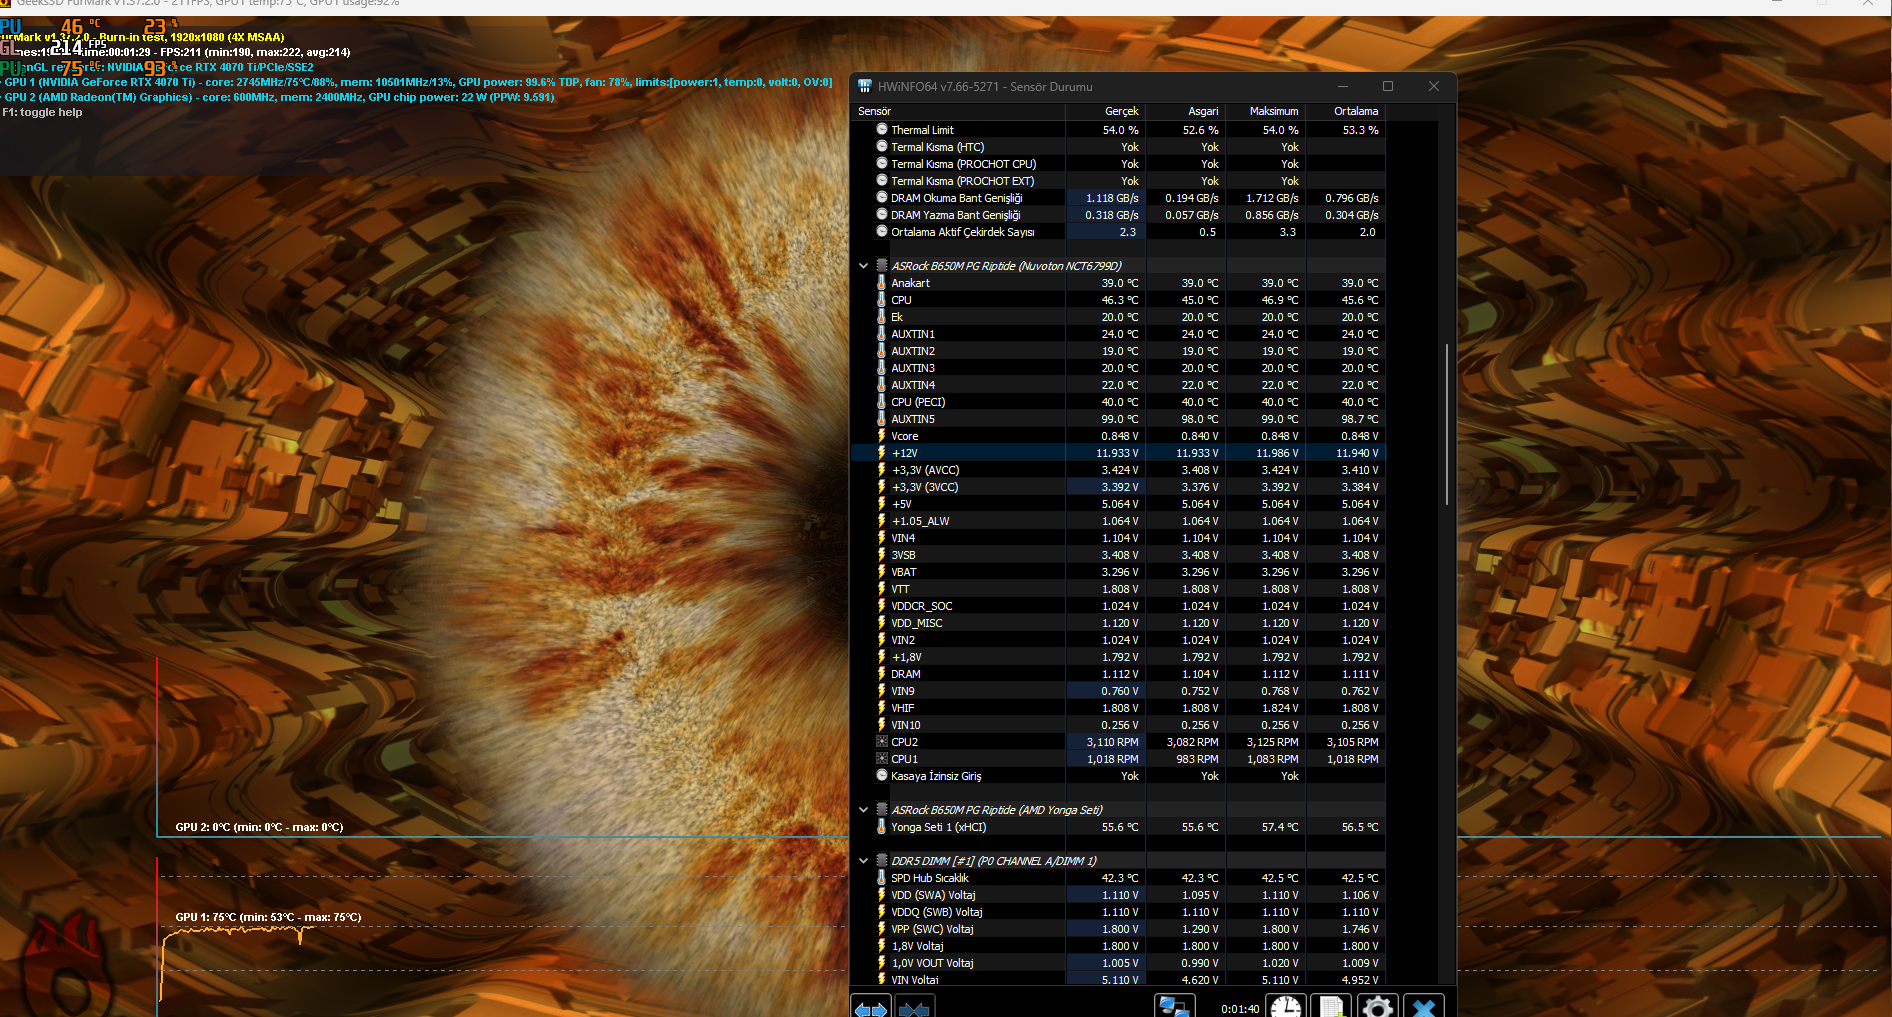Click the thermometer icon beside Anakart
The width and height of the screenshot is (1892, 1017).
click(x=881, y=283)
